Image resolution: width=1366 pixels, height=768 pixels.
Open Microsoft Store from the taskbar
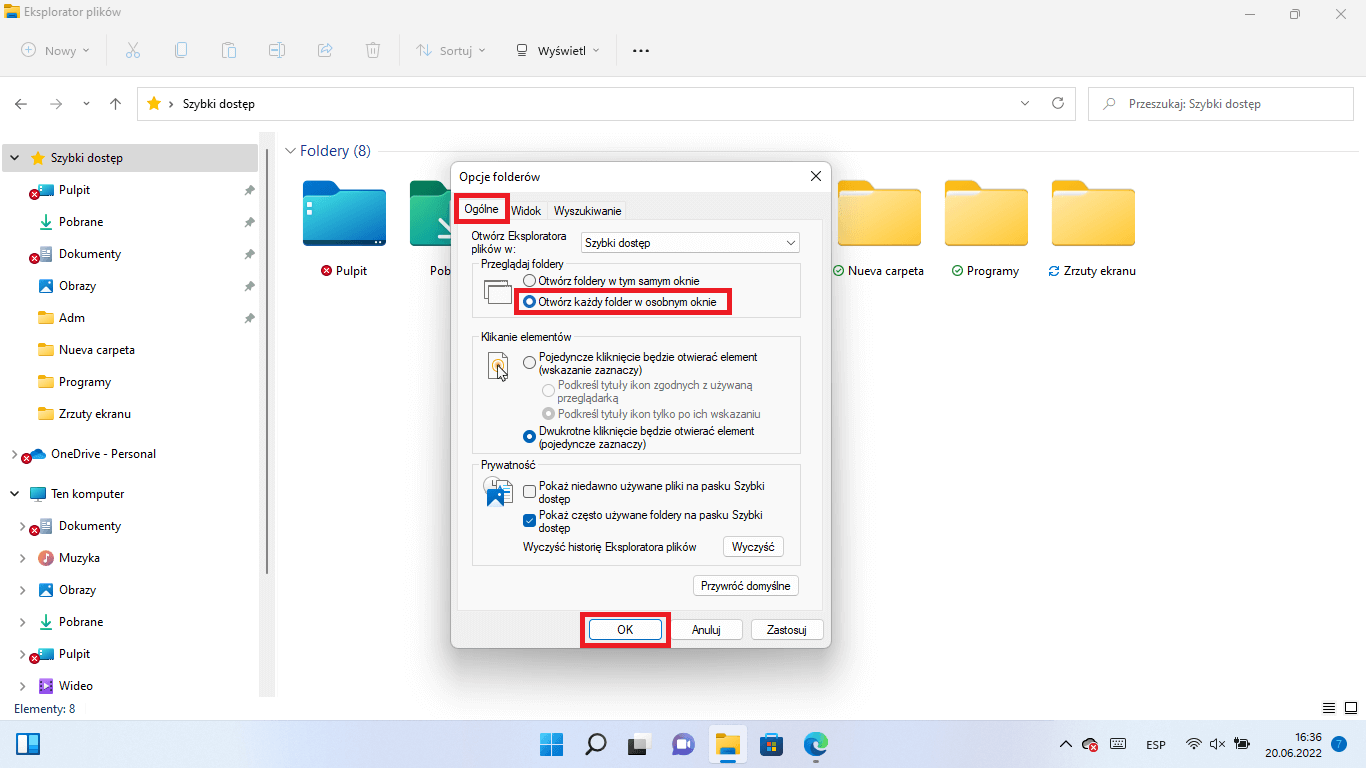771,744
